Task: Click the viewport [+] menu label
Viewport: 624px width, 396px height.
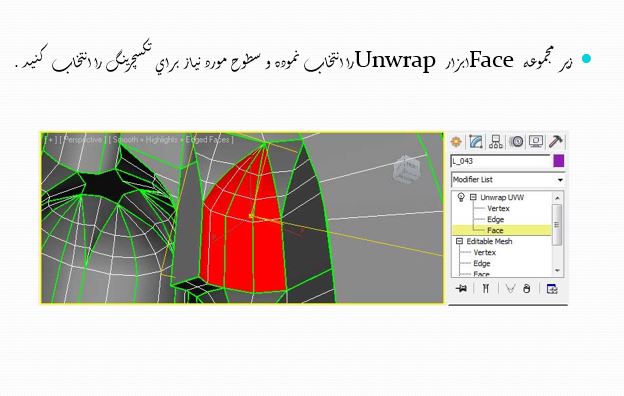Action: pos(51,140)
